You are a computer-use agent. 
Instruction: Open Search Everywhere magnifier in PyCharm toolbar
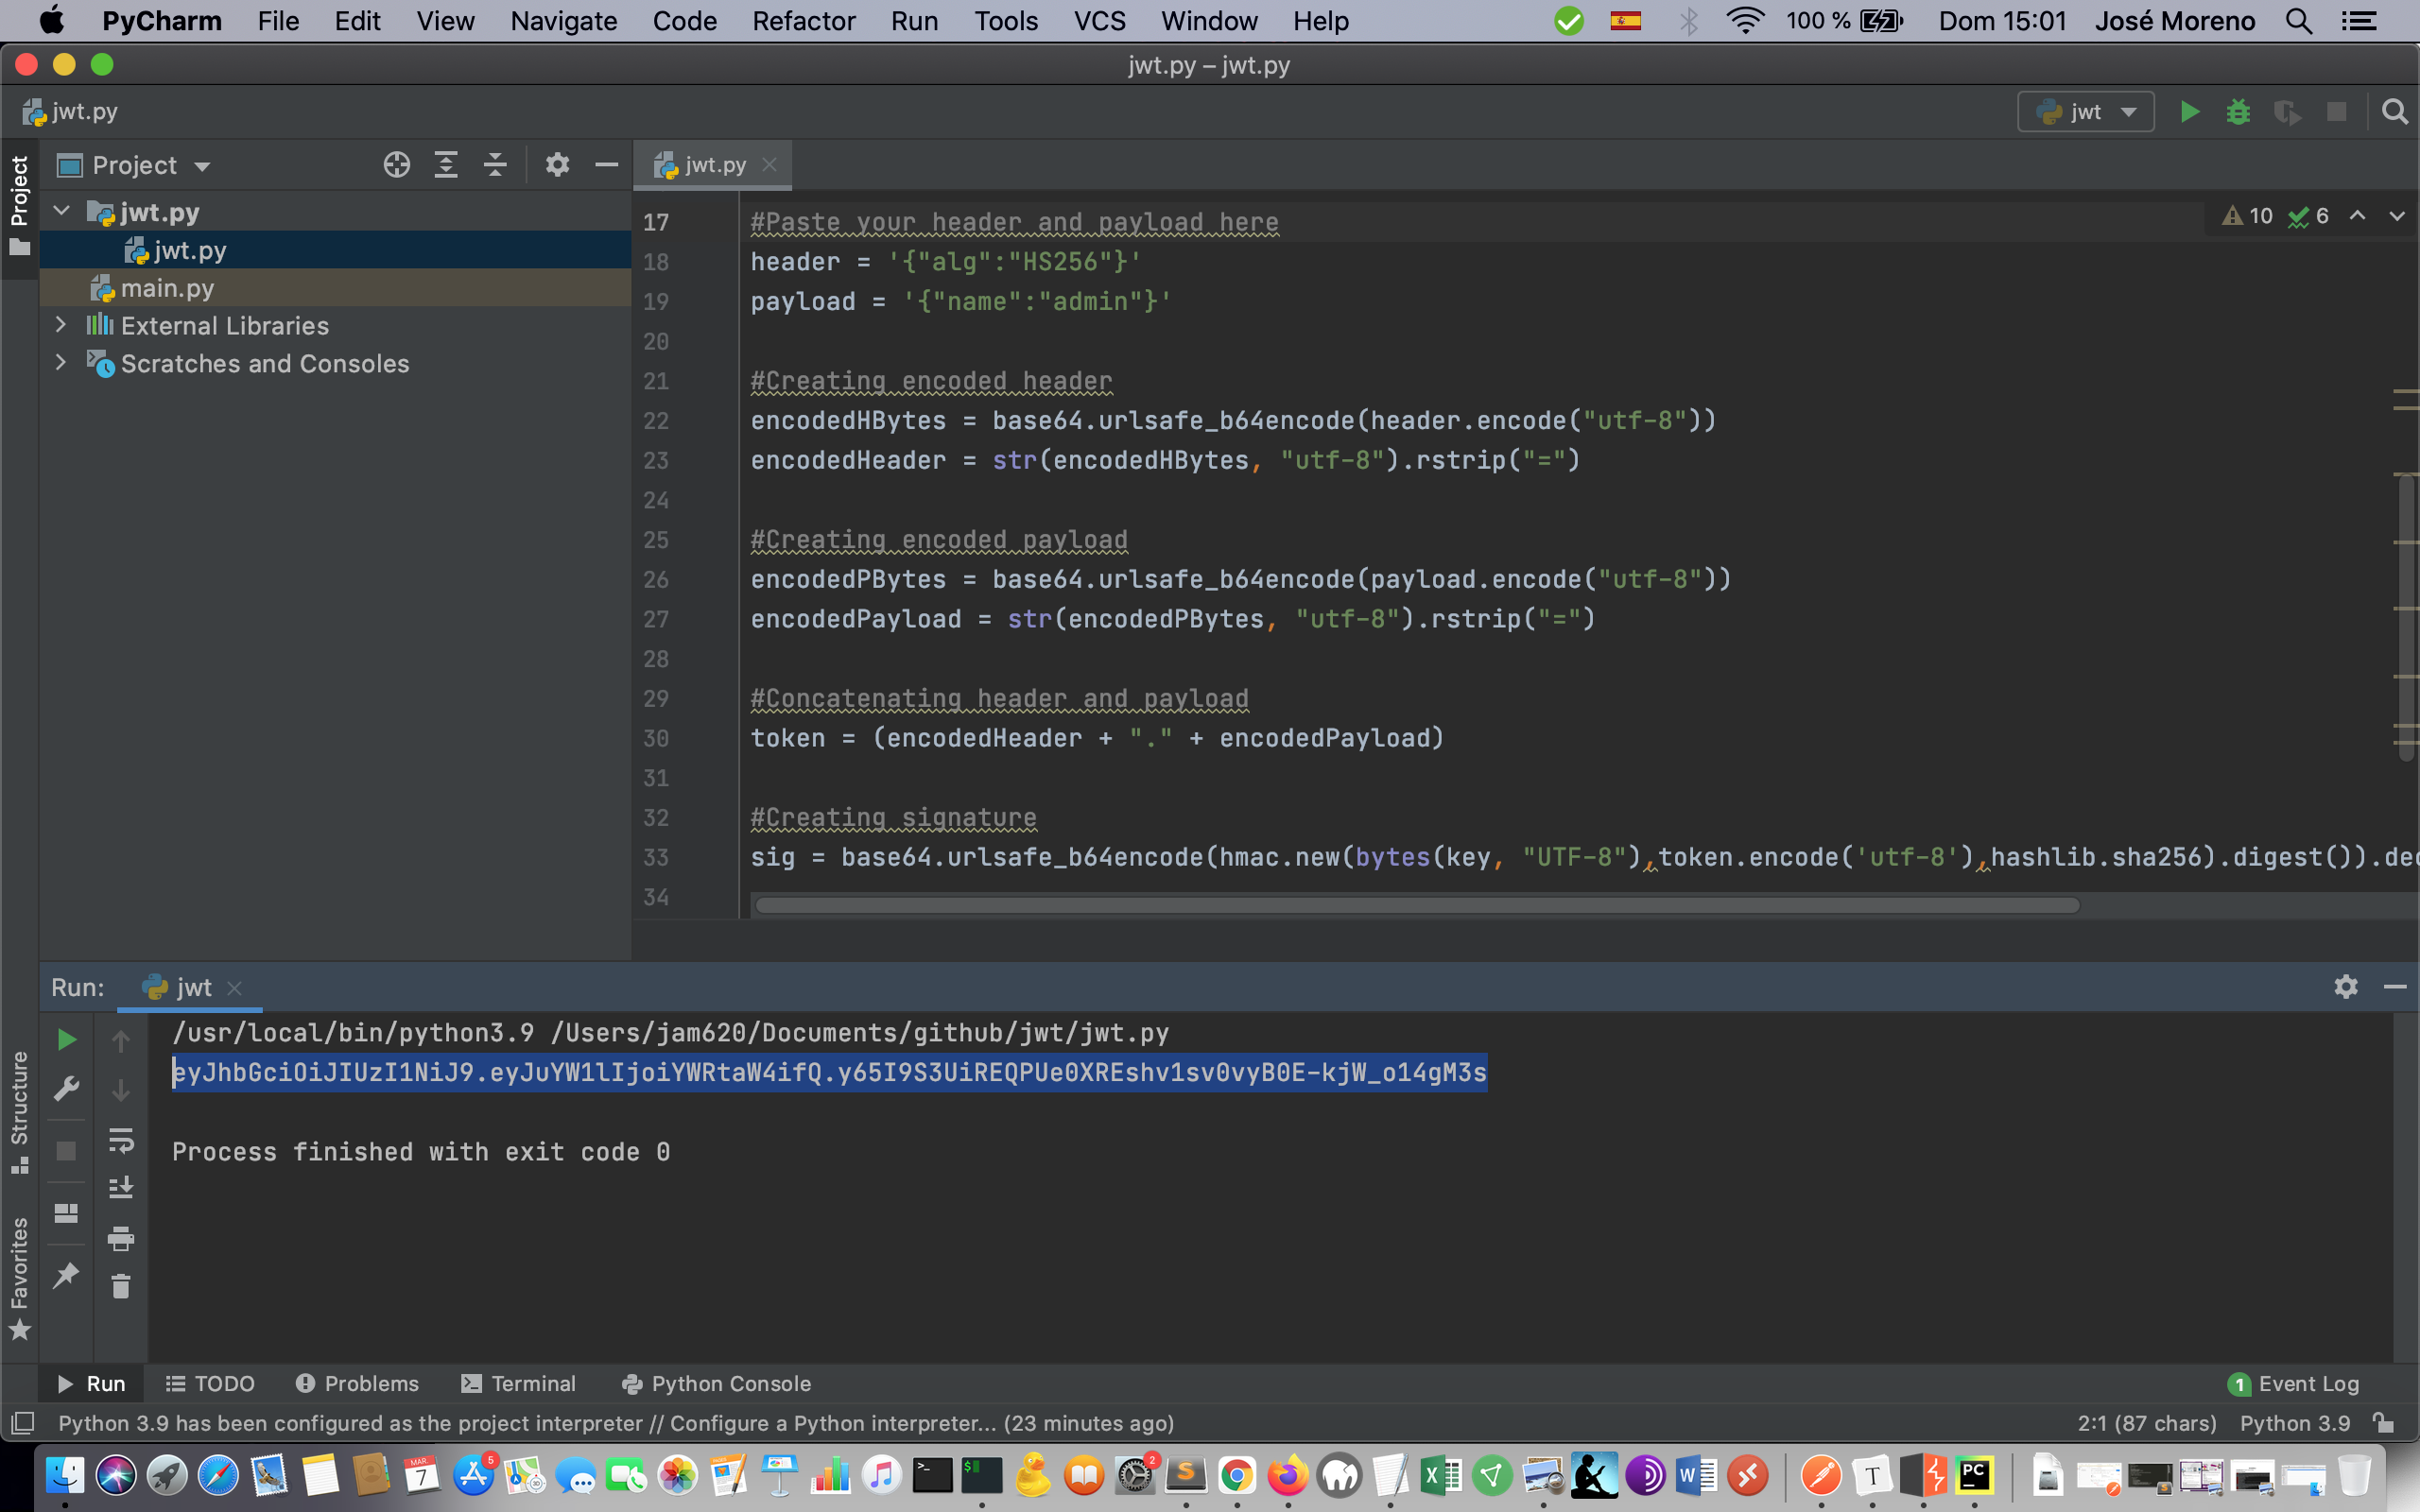click(2394, 112)
